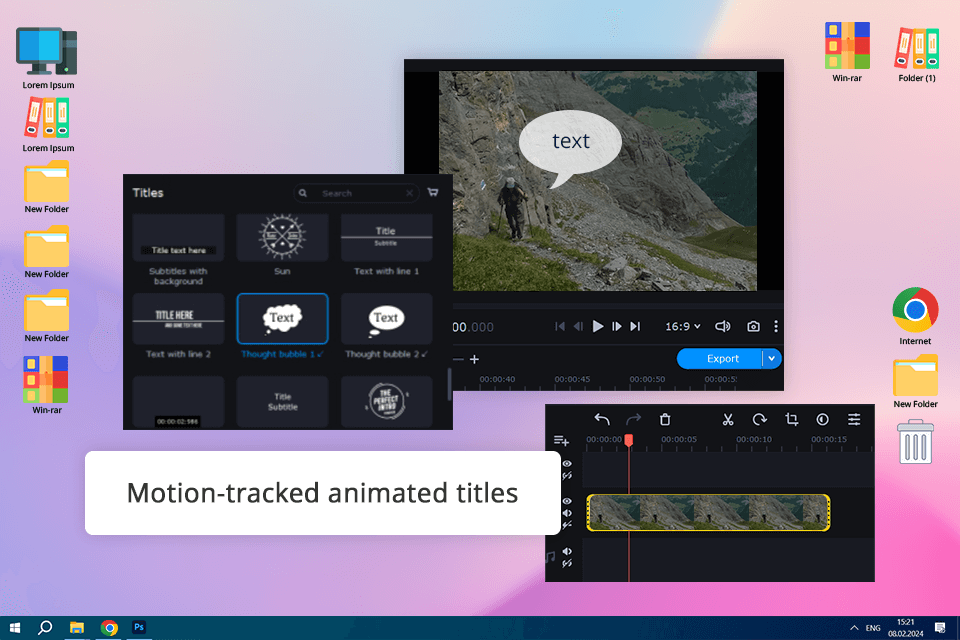
Task: Open clip properties sliders icon
Action: [854, 420]
